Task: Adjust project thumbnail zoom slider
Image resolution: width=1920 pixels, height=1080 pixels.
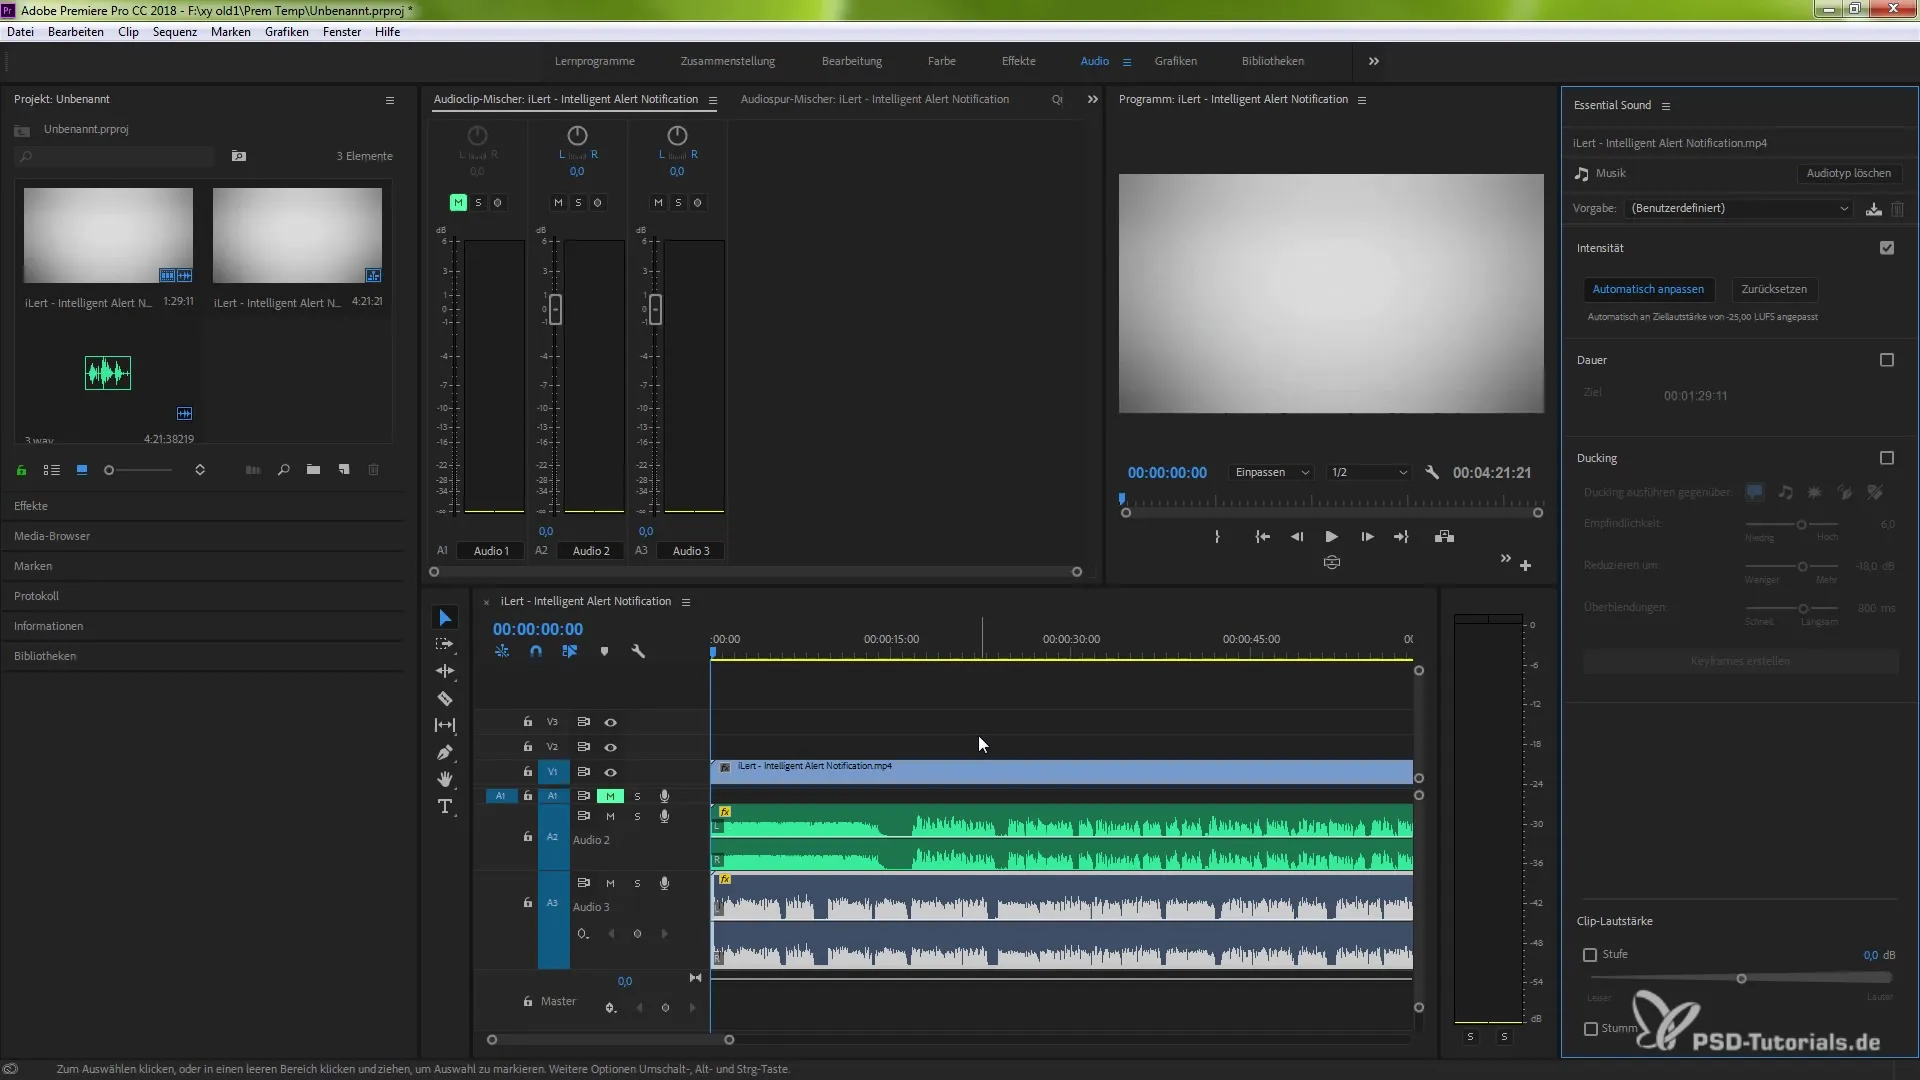Action: tap(109, 470)
